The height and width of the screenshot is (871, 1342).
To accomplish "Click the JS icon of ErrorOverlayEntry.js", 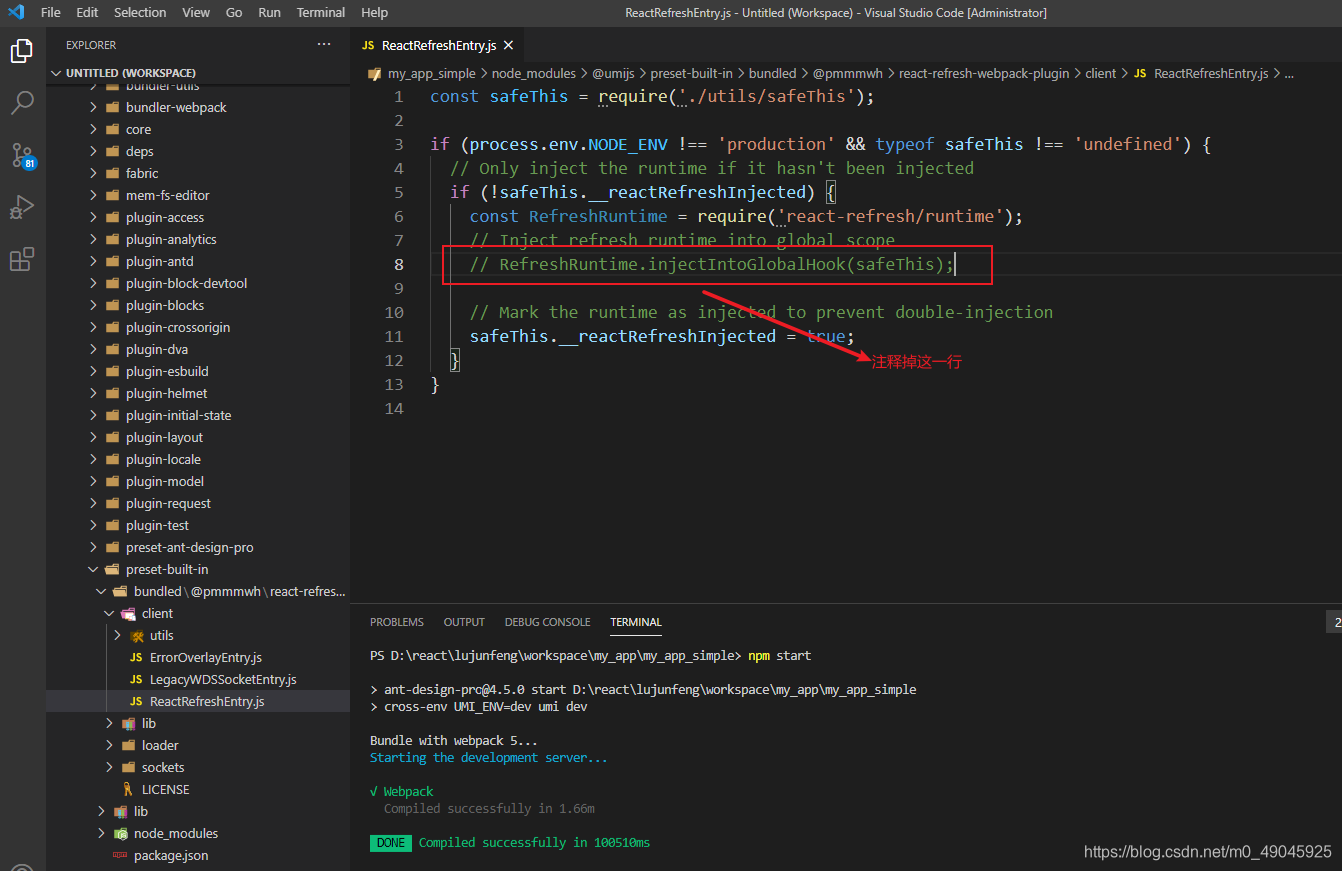I will pyautogui.click(x=136, y=657).
